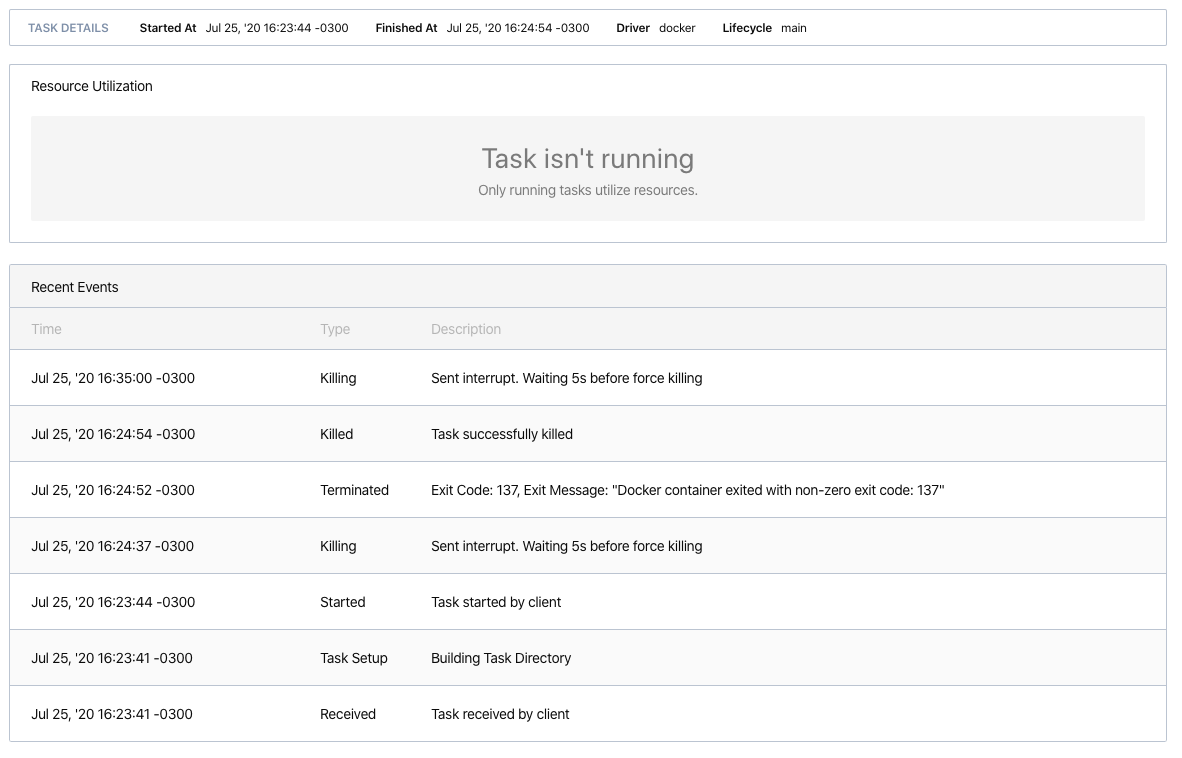
Task: Click "Task received by client" description
Action: 500,714
